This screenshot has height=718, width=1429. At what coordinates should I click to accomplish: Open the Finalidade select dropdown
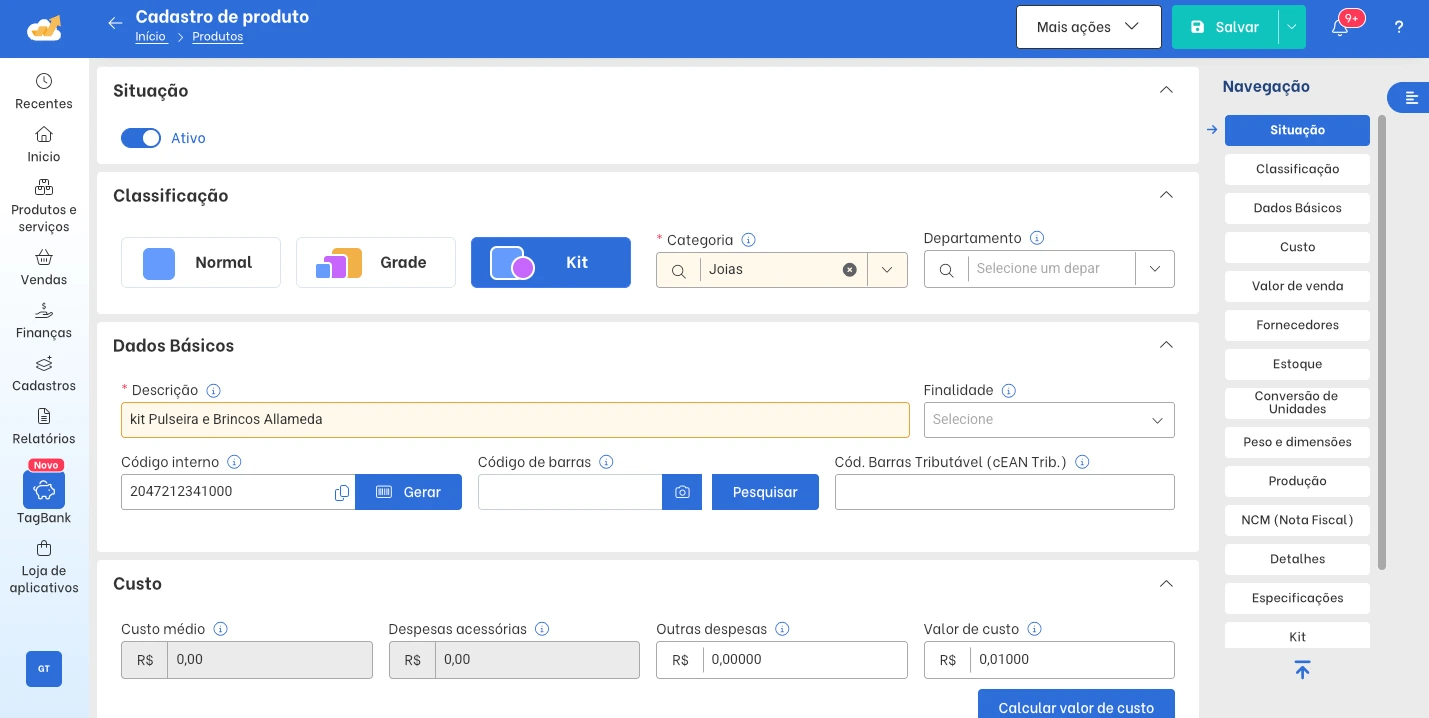1049,420
